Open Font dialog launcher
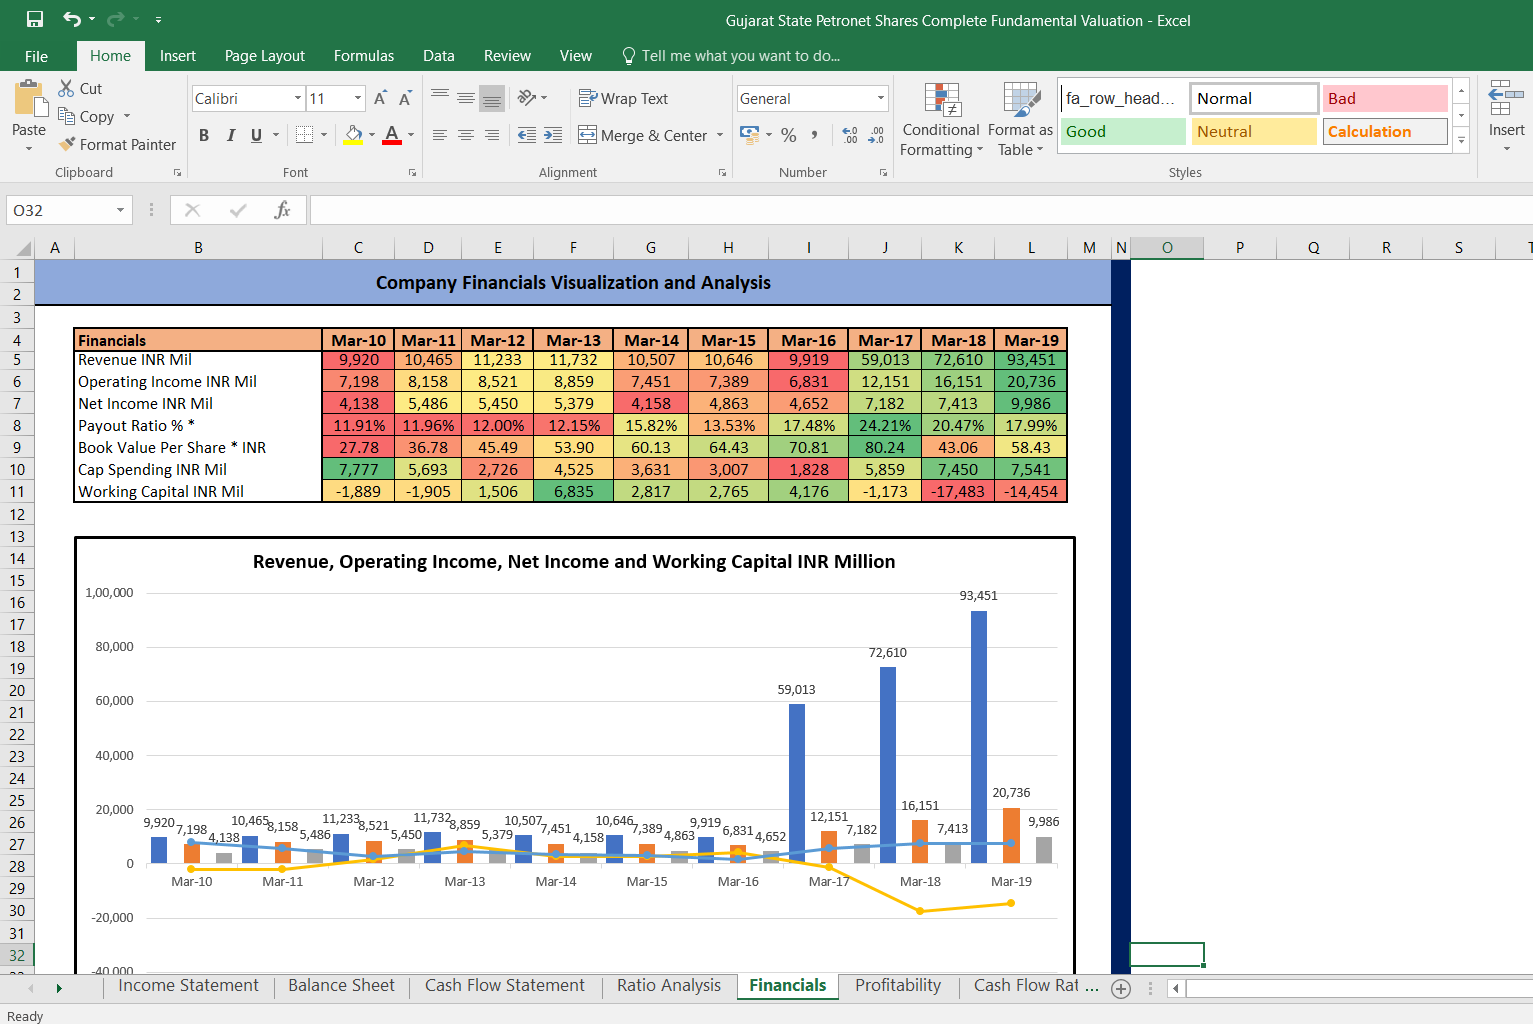Viewport: 1533px width, 1024px height. point(412,173)
